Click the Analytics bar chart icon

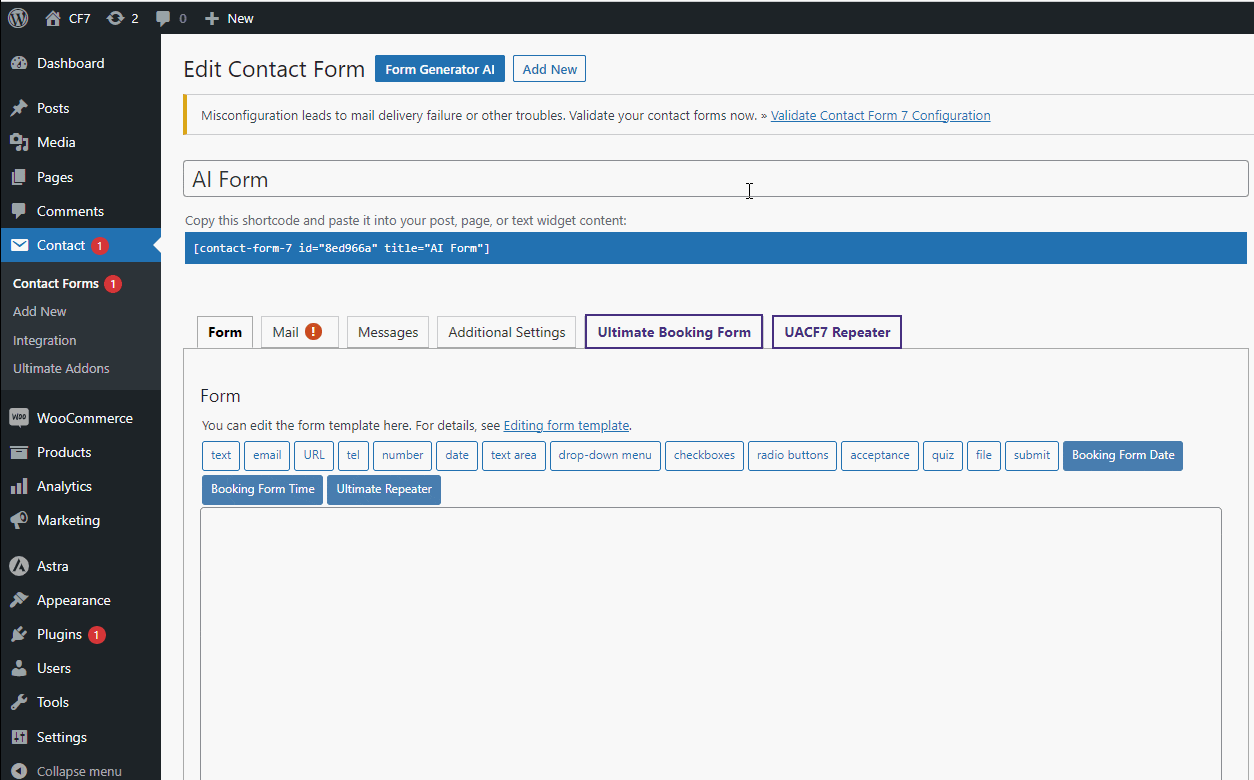19,486
